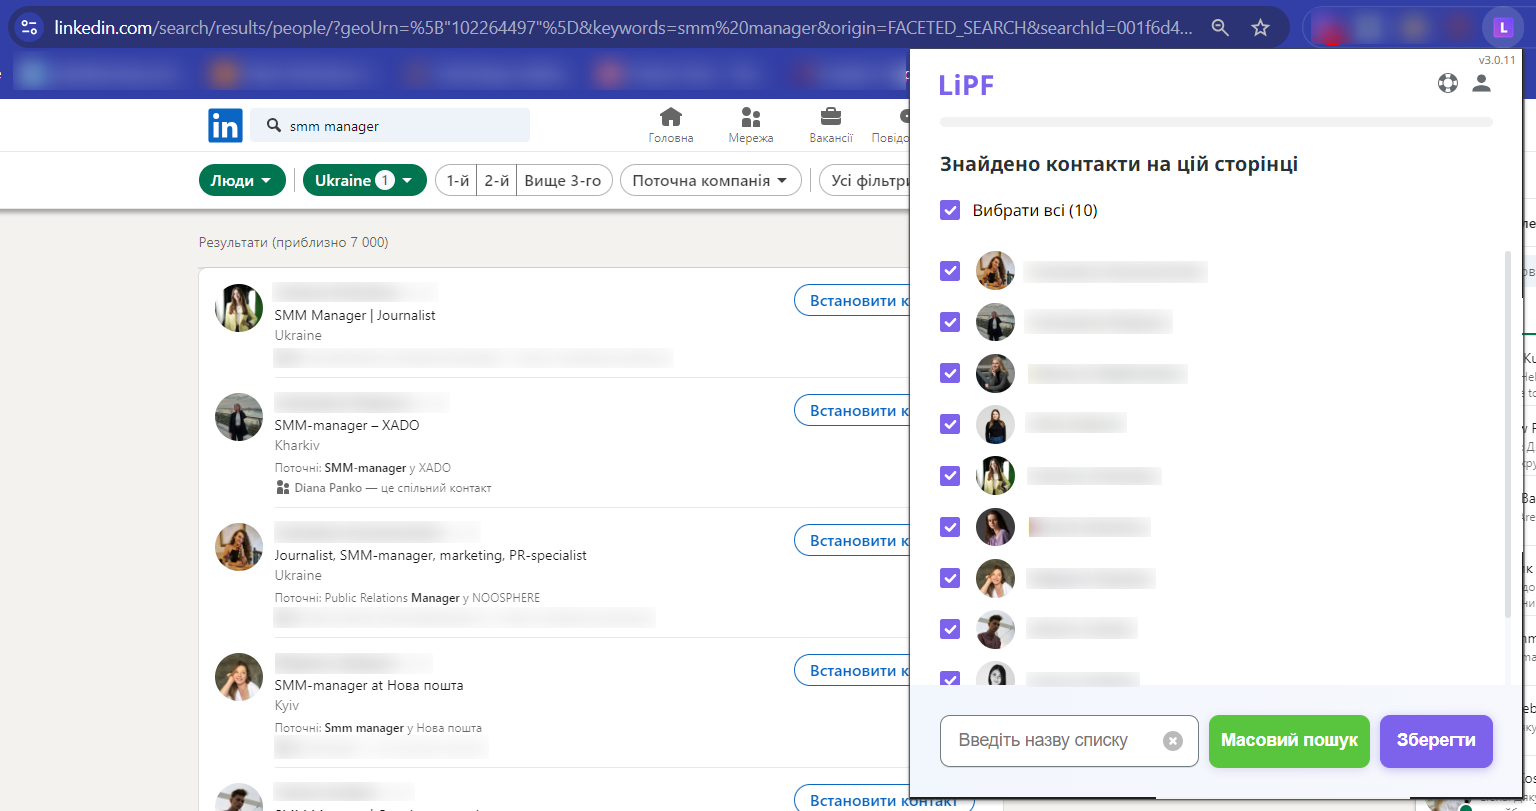Click the LiPF progress bar under the logo
The width and height of the screenshot is (1536, 811).
(1216, 122)
